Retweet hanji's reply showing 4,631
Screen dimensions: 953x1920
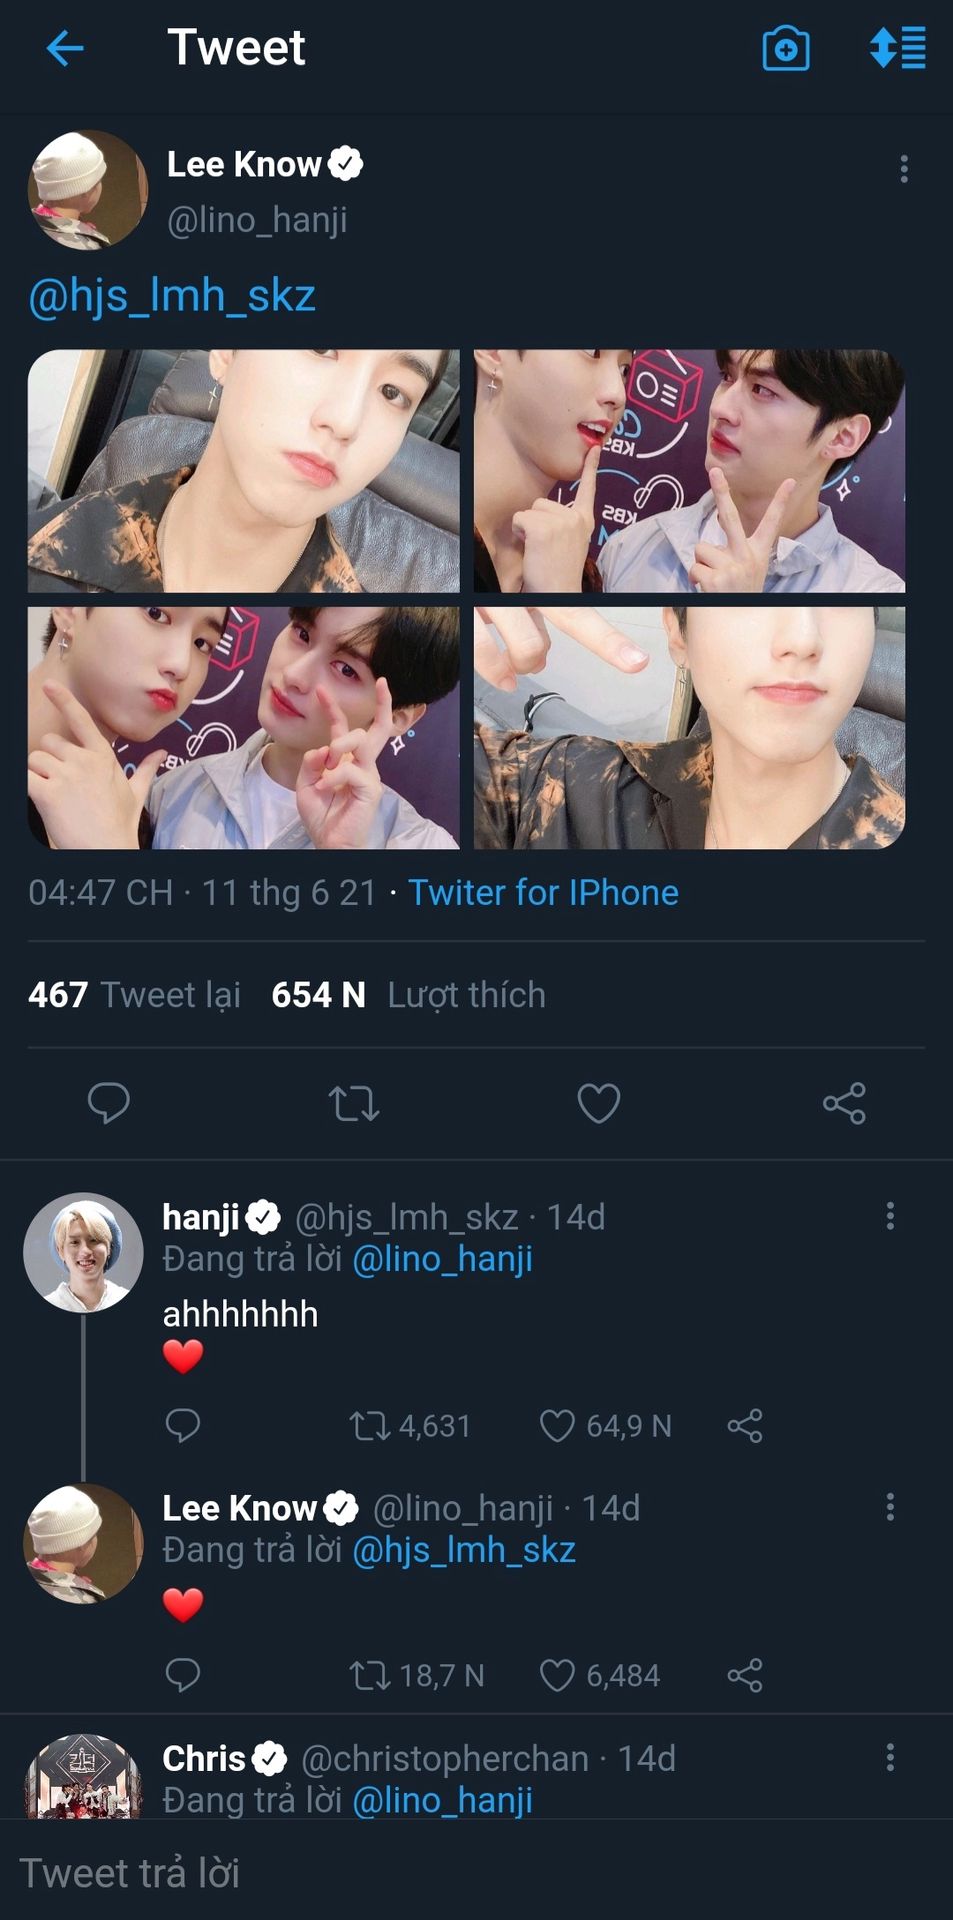click(x=369, y=1425)
